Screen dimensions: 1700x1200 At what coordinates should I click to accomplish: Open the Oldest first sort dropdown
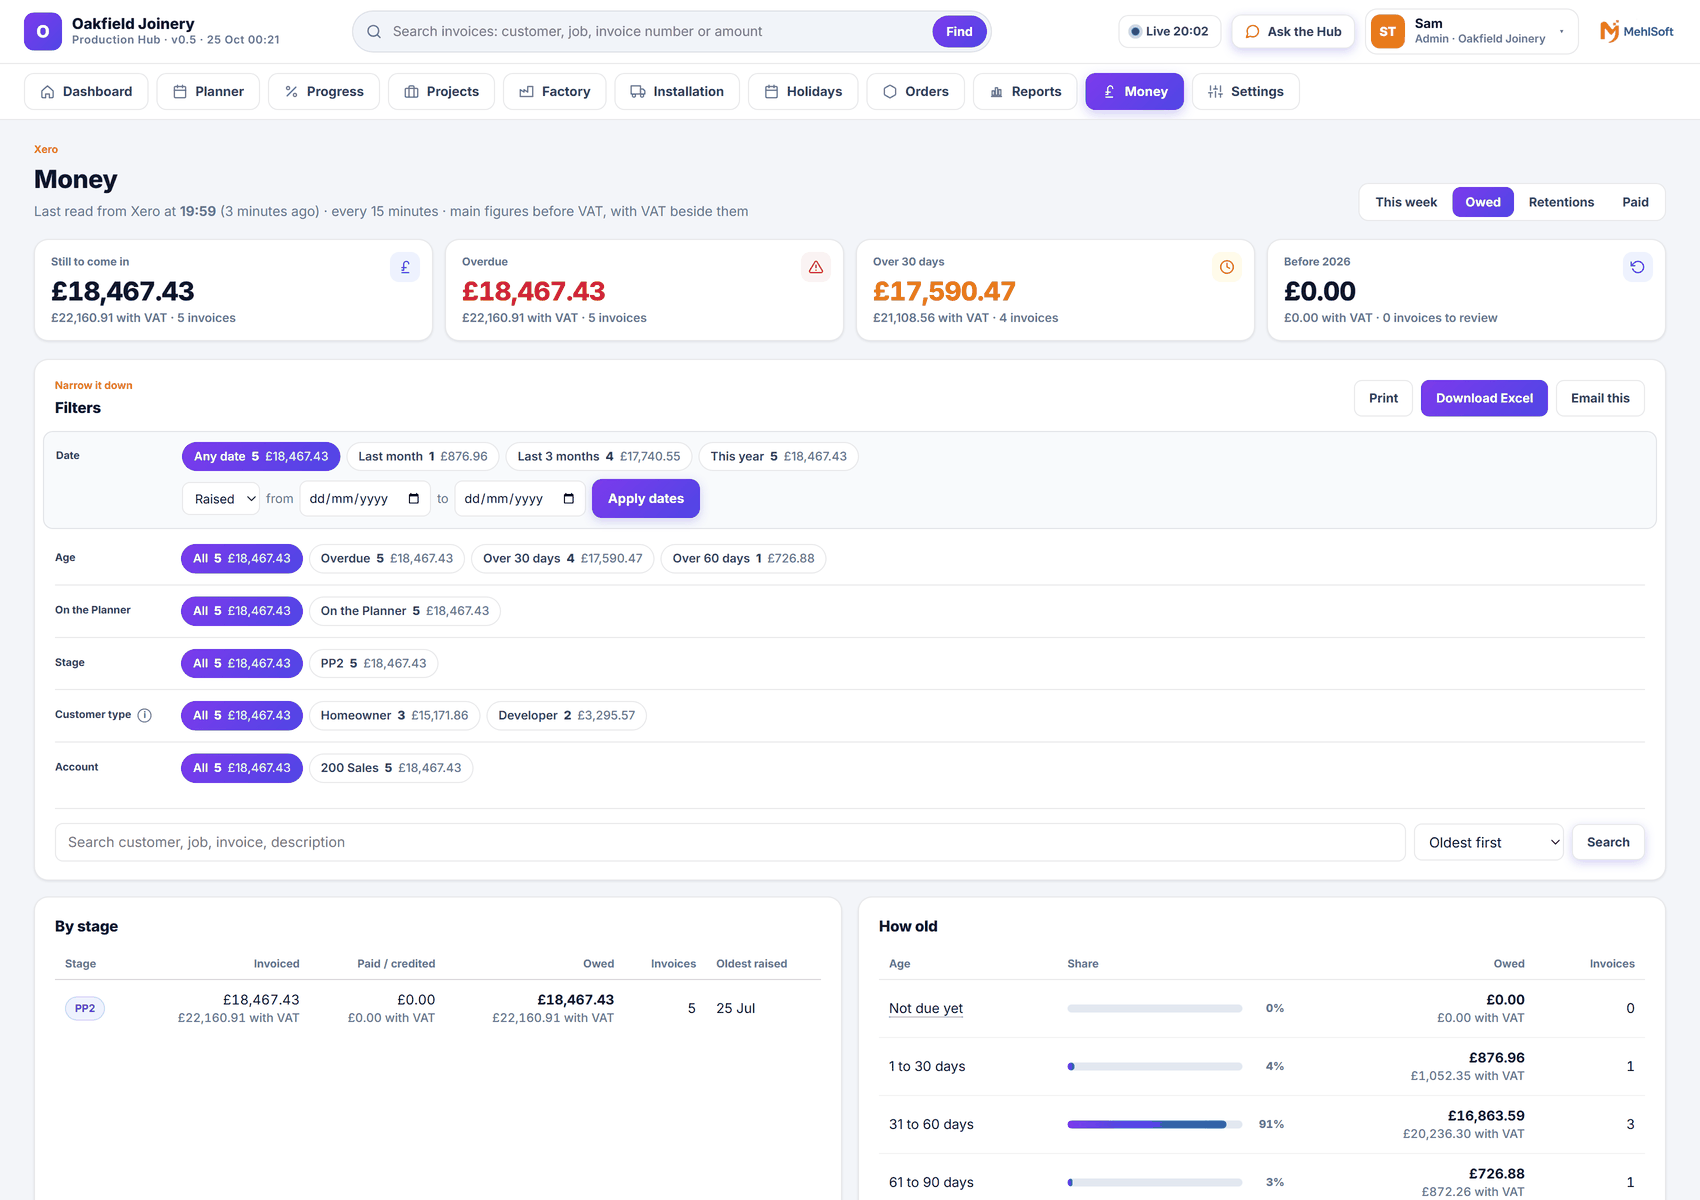click(1489, 843)
